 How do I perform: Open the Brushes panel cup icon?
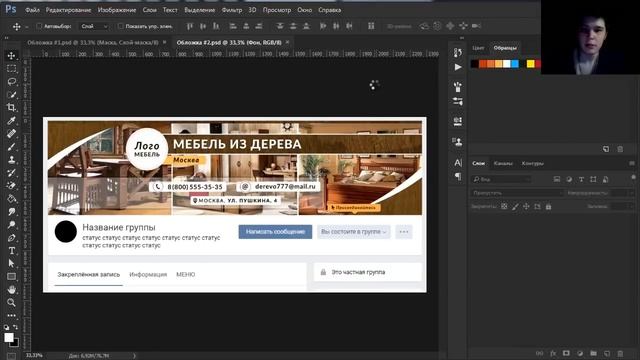click(x=458, y=87)
